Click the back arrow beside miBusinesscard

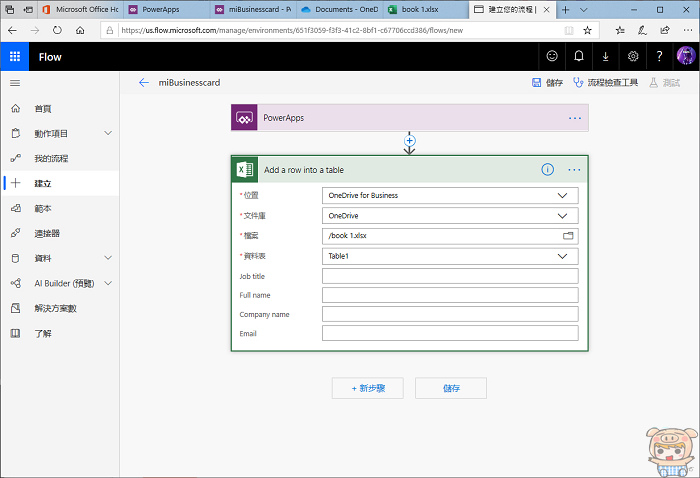pos(144,82)
